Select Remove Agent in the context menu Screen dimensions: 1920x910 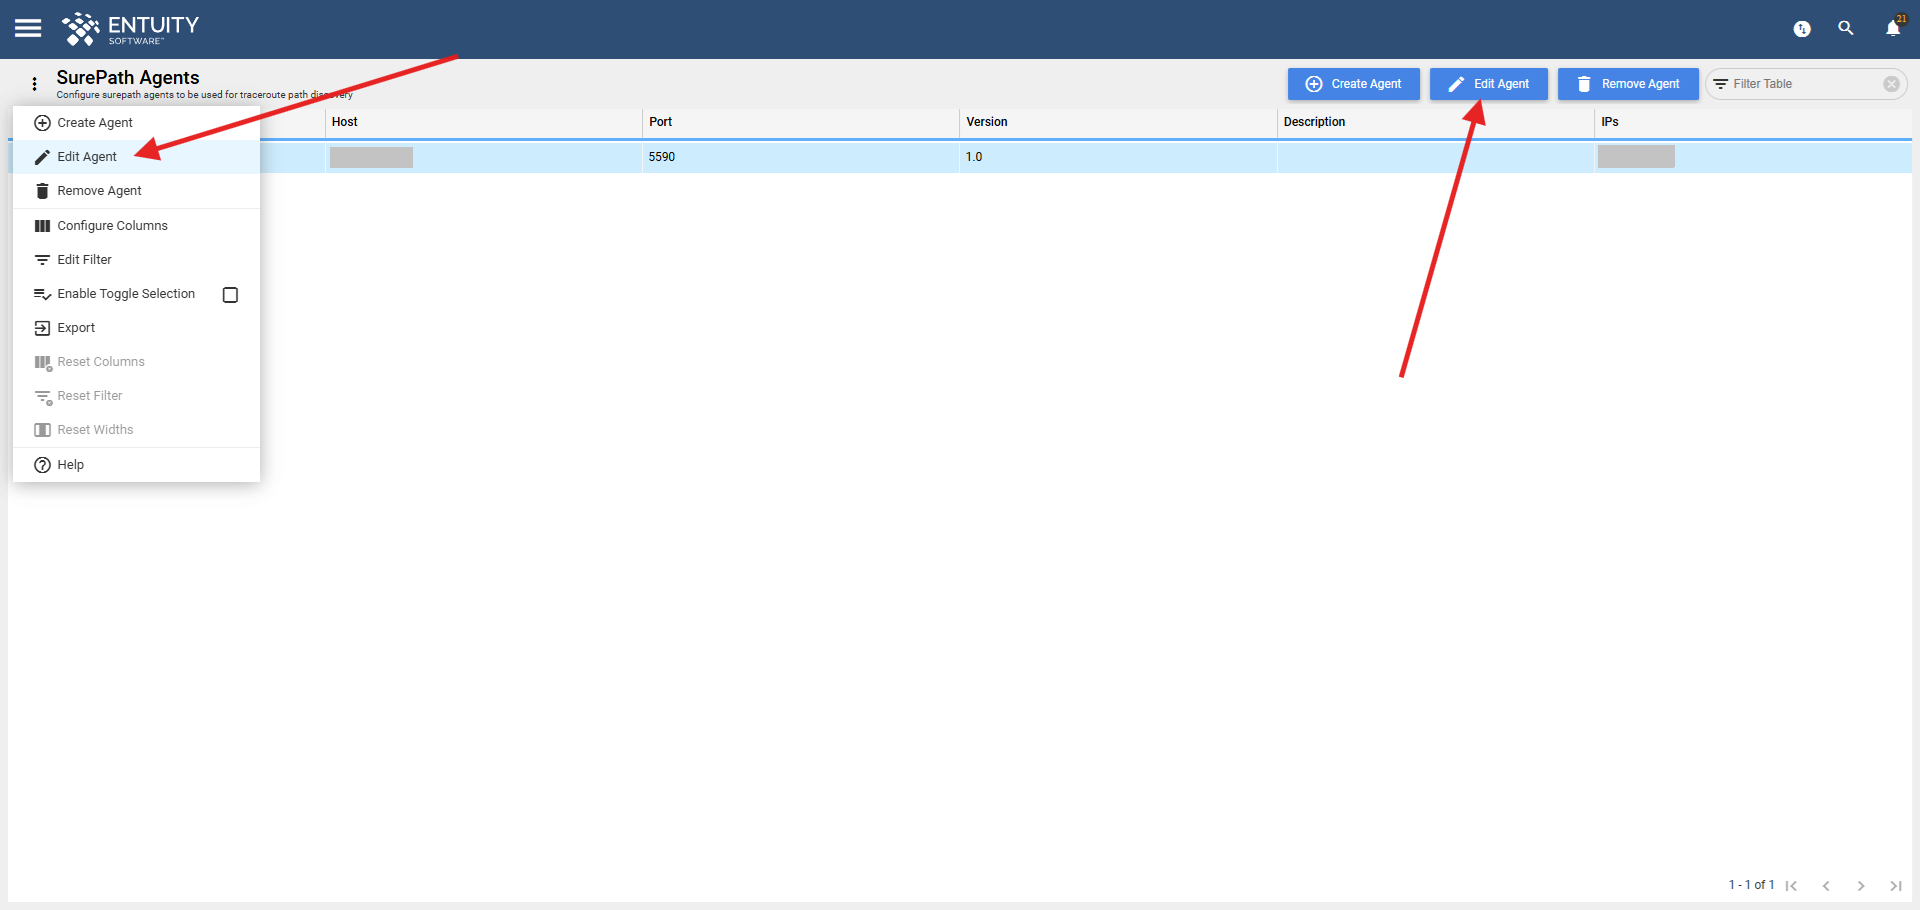pyautogui.click(x=136, y=191)
